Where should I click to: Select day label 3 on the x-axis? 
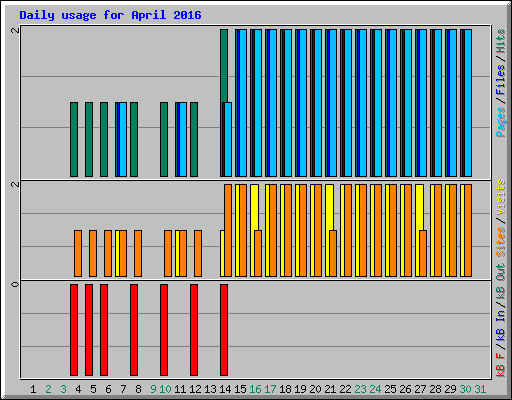tap(63, 389)
